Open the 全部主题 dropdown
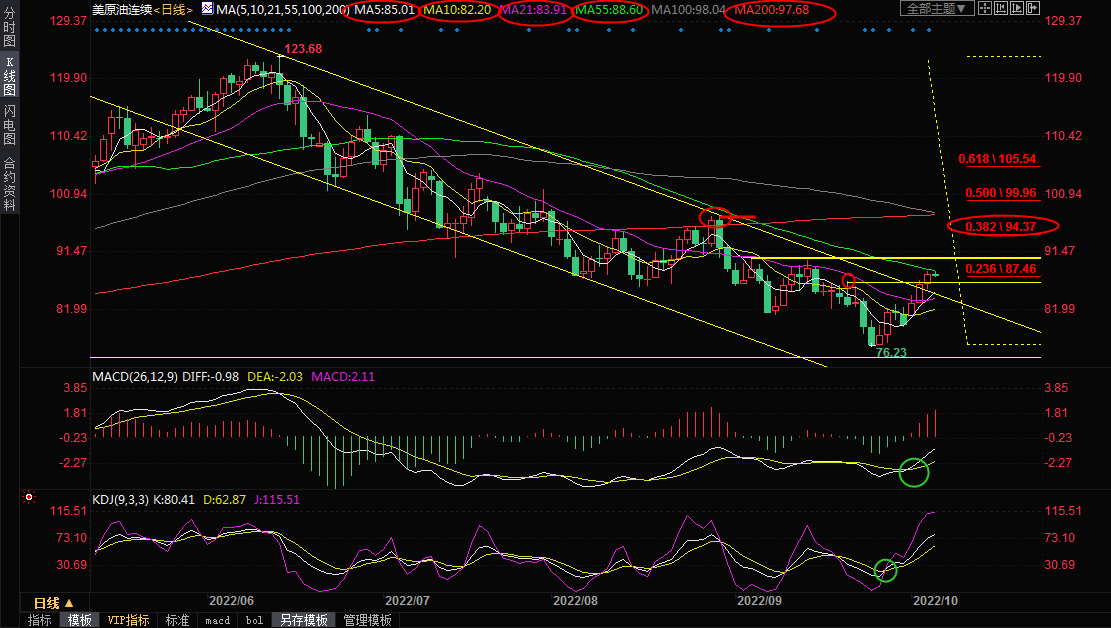This screenshot has width=1111, height=628. point(936,9)
